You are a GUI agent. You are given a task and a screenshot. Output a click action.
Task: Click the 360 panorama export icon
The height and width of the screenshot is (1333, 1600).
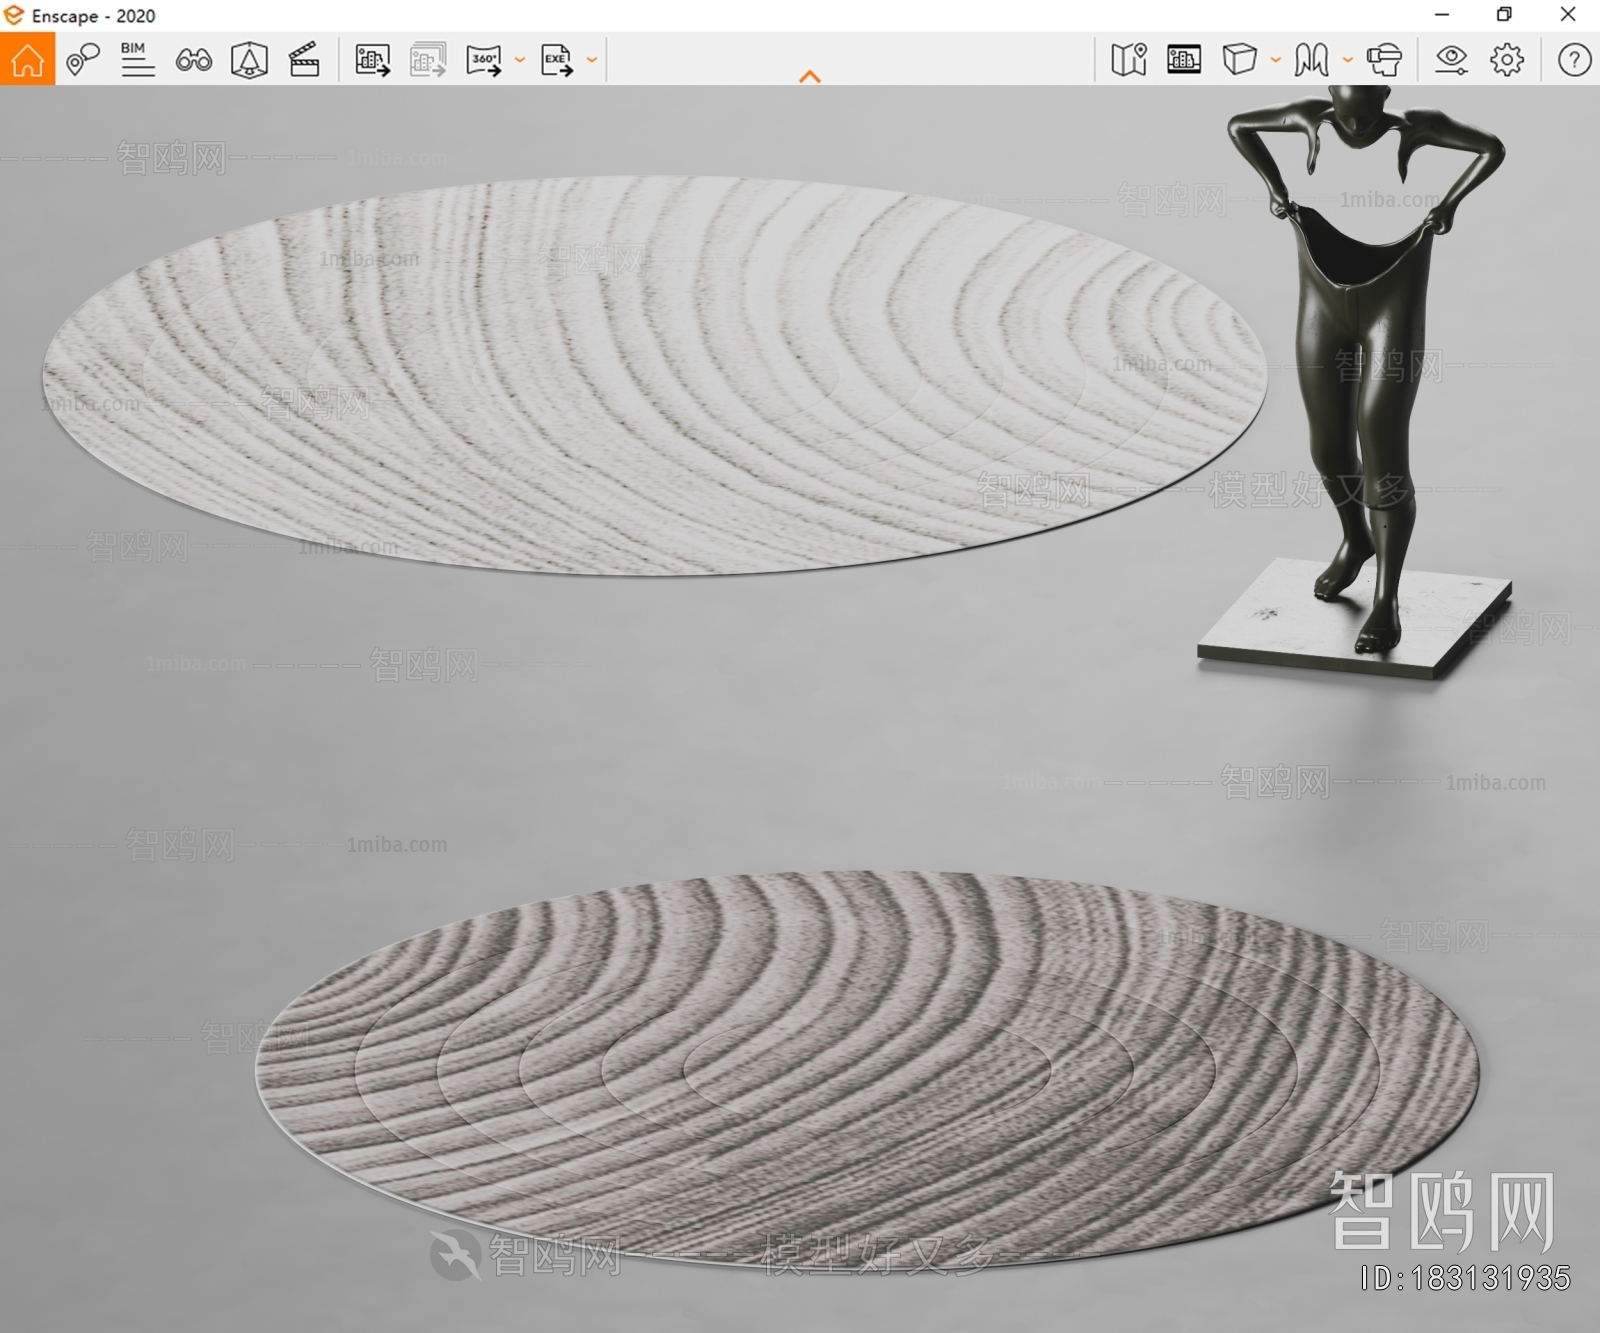pyautogui.click(x=484, y=60)
